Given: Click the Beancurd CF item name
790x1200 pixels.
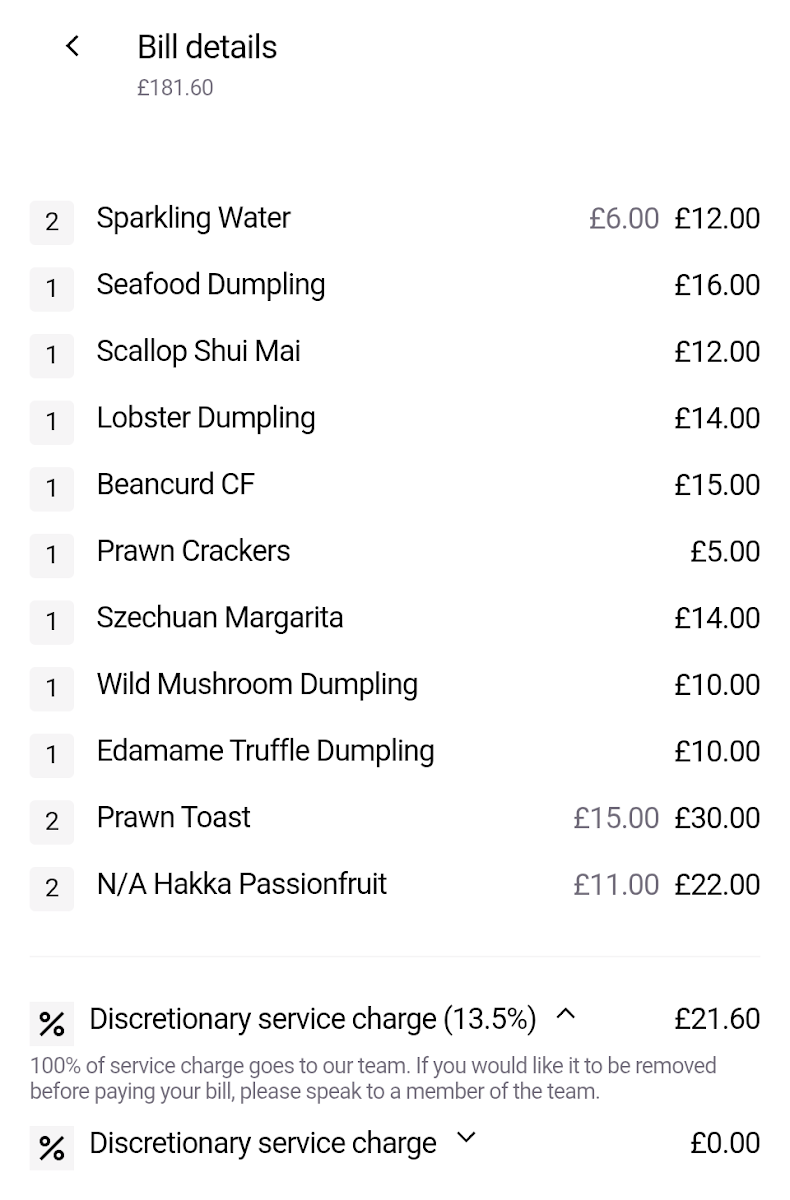Looking at the screenshot, I should click(x=175, y=484).
